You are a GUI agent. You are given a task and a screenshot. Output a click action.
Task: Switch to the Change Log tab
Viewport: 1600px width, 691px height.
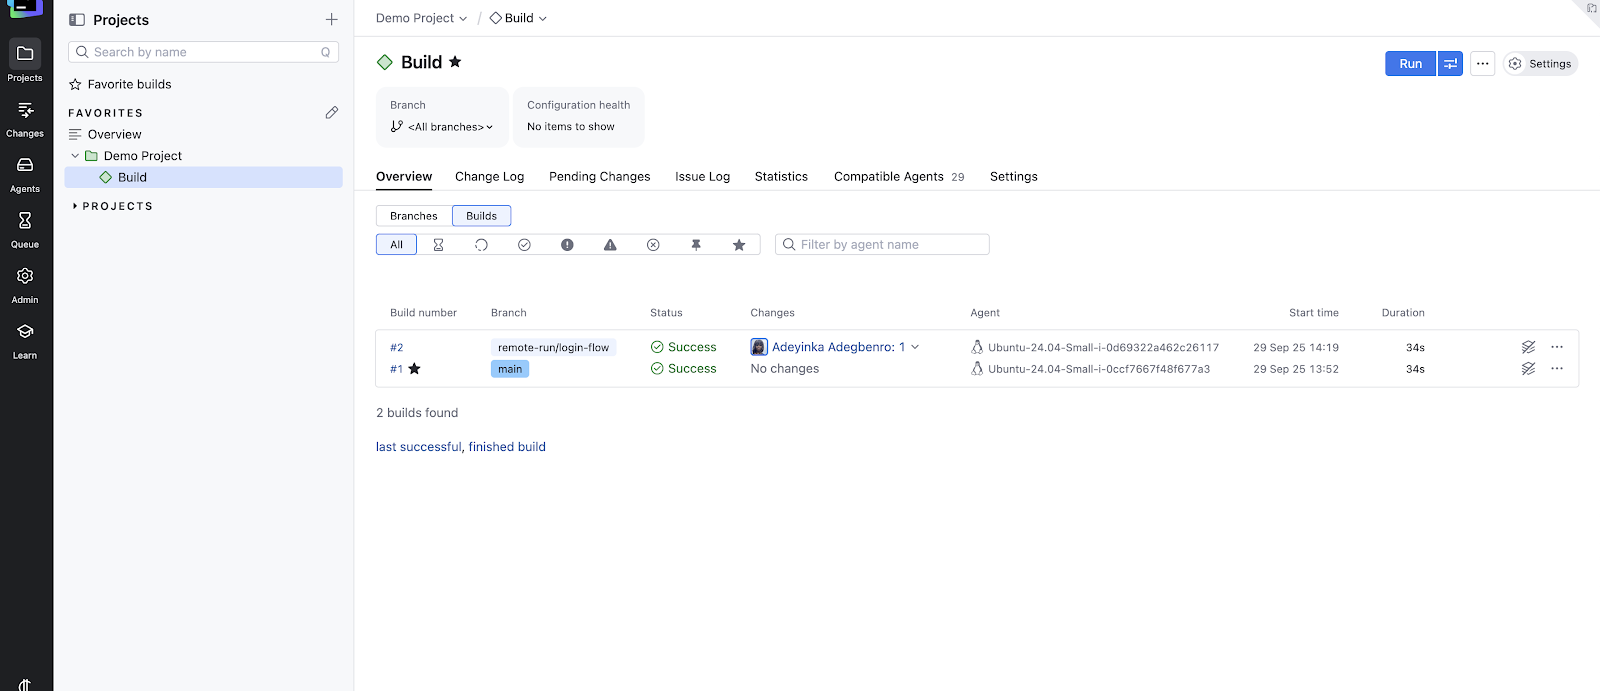coord(489,177)
